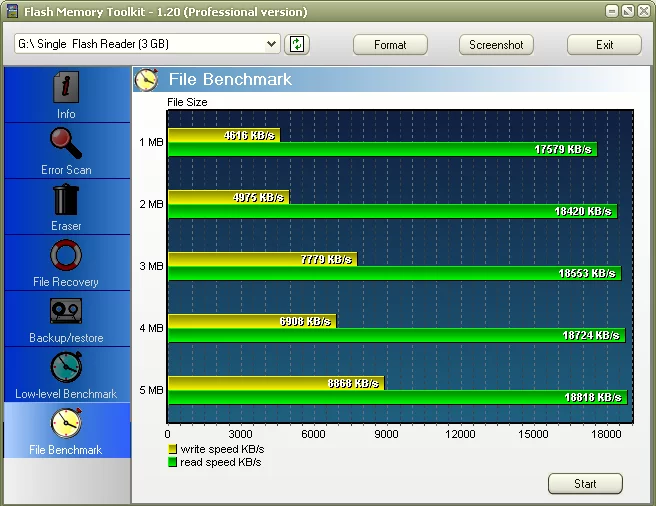Click the 4616 KB/s write bar
Viewport: 656px width, 506px height.
(224, 135)
